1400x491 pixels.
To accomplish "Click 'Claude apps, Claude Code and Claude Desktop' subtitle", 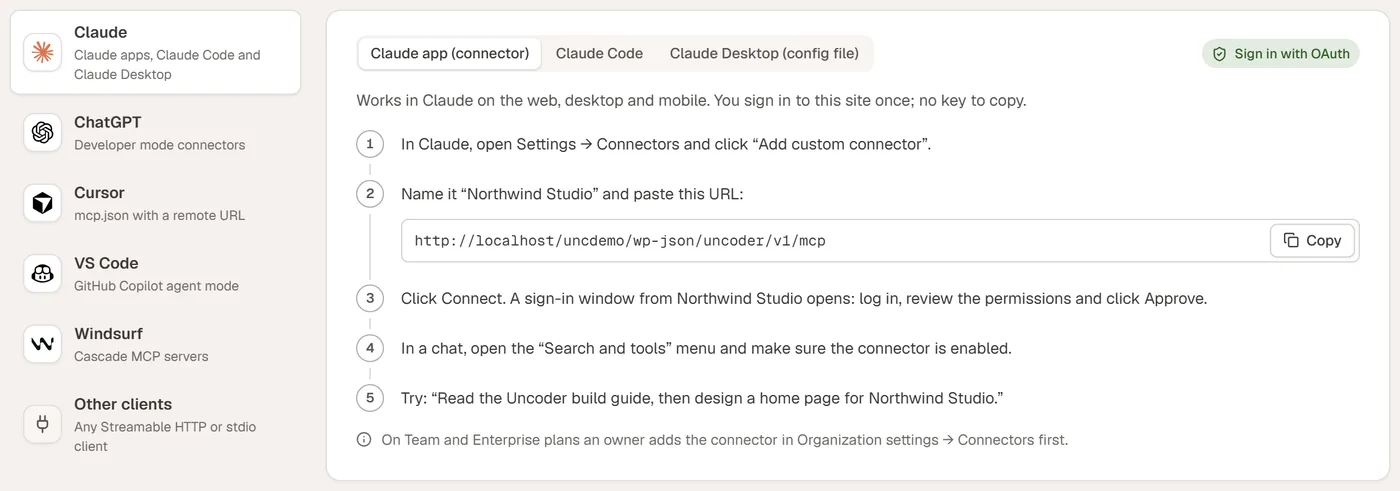I will click(x=167, y=65).
